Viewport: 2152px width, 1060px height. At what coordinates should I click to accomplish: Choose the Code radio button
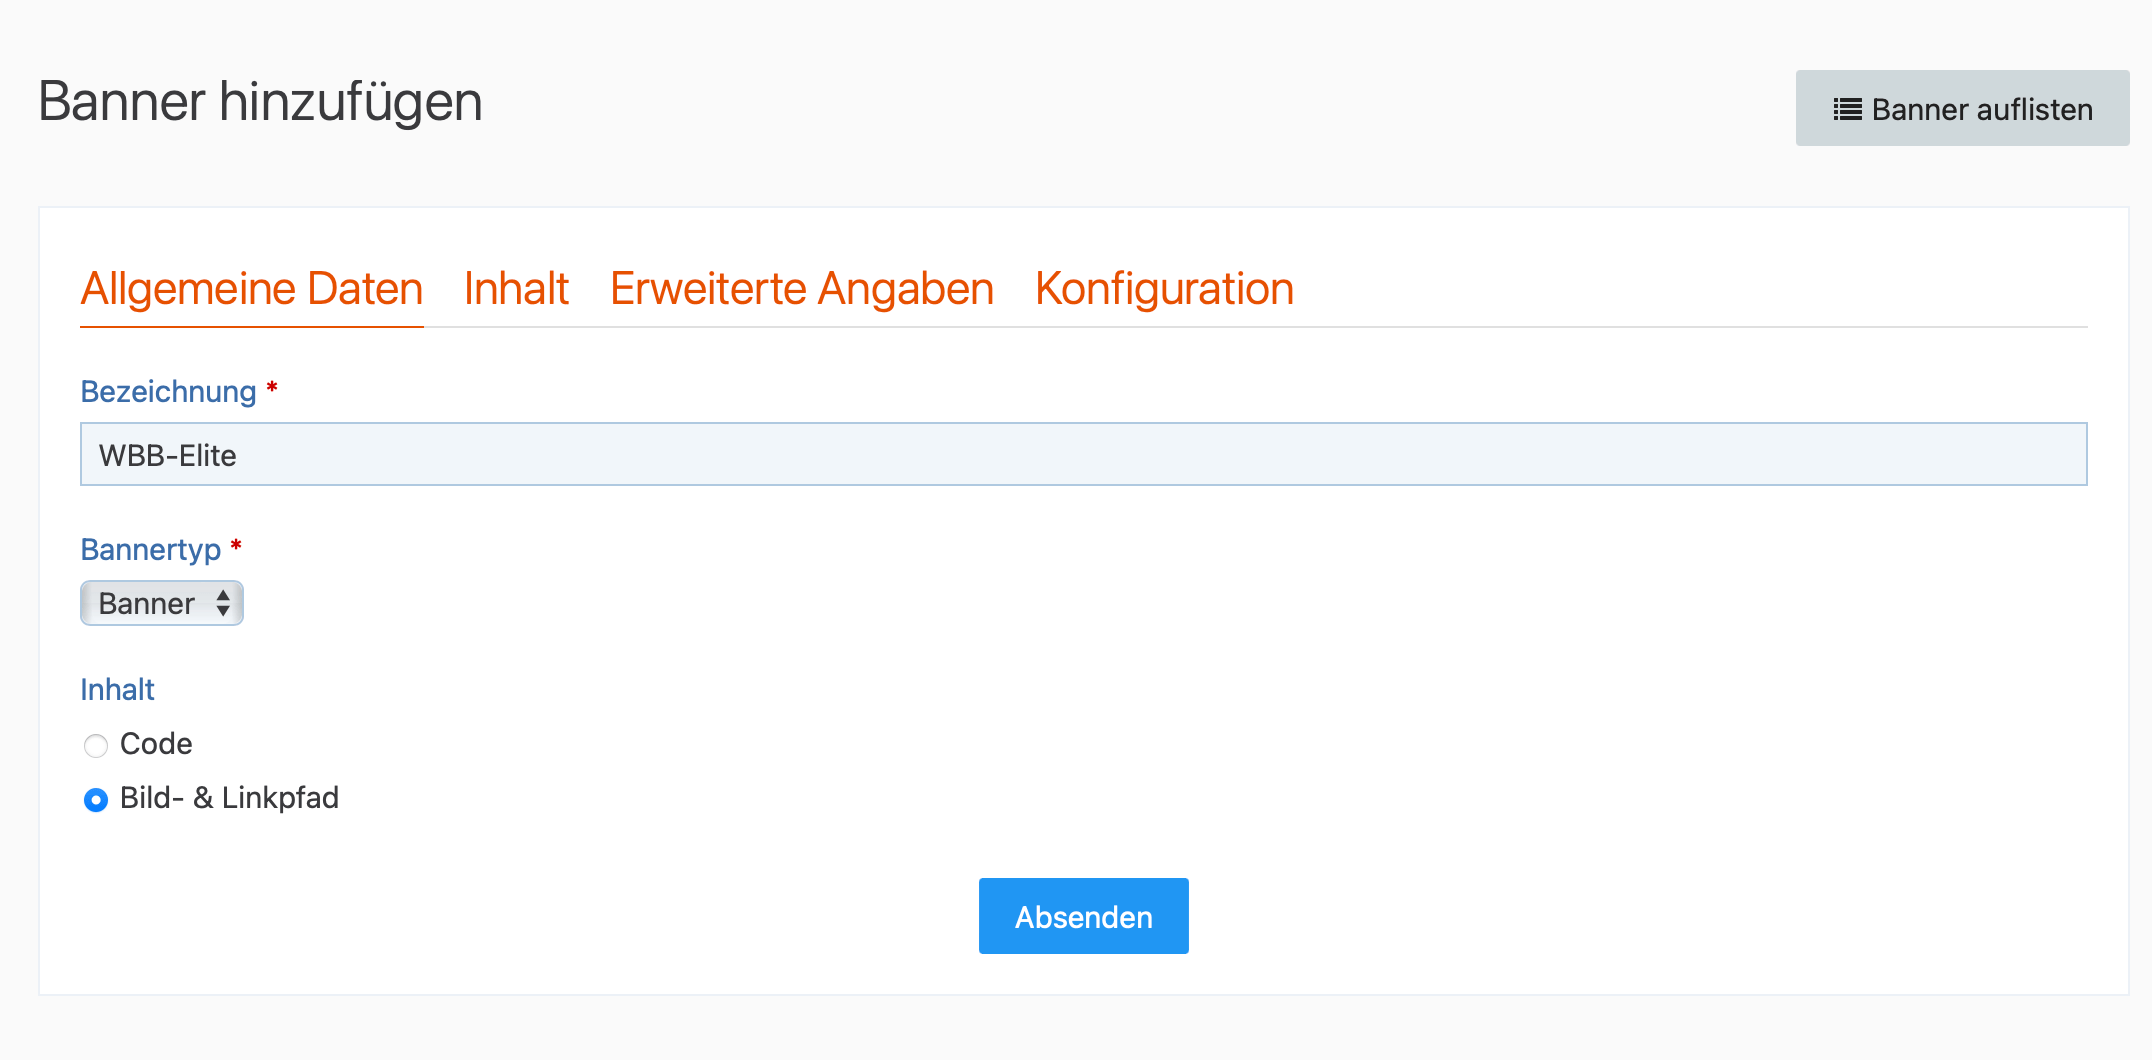click(96, 745)
